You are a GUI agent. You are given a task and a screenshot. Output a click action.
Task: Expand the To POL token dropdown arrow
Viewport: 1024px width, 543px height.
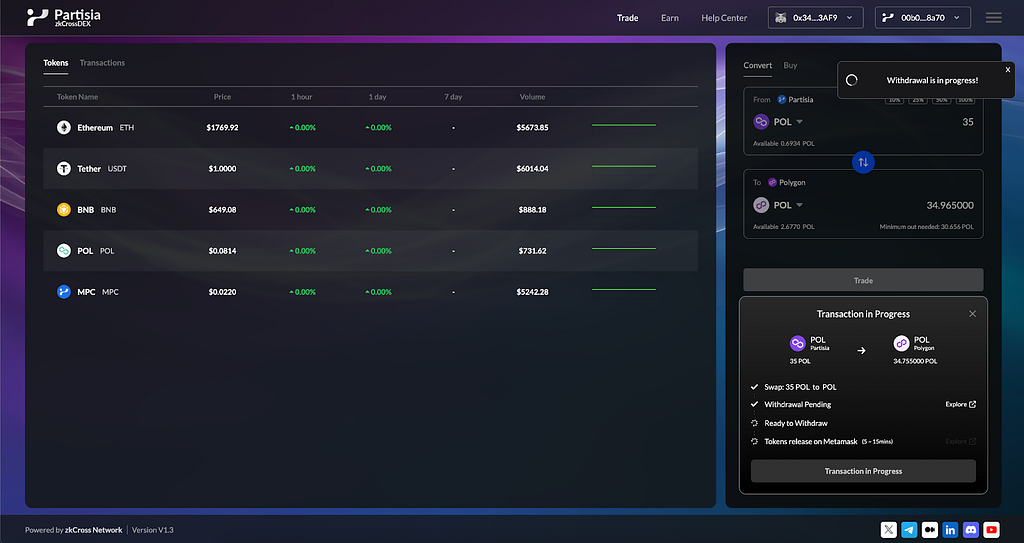point(799,205)
